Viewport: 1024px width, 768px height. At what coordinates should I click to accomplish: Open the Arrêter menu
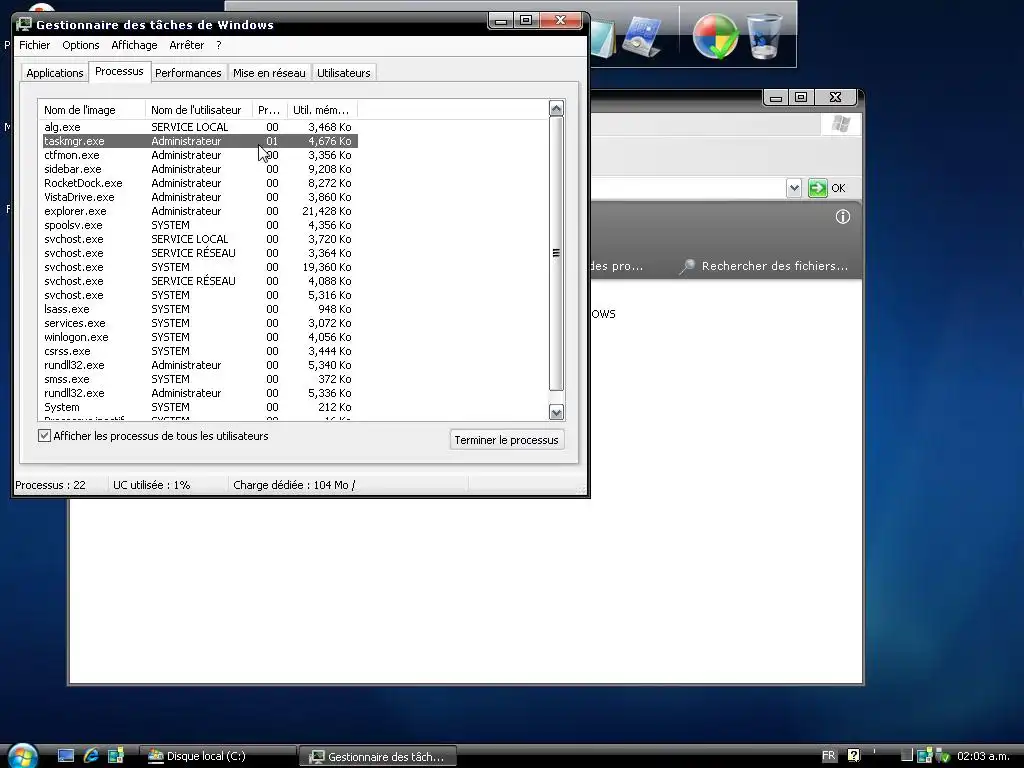coord(187,45)
